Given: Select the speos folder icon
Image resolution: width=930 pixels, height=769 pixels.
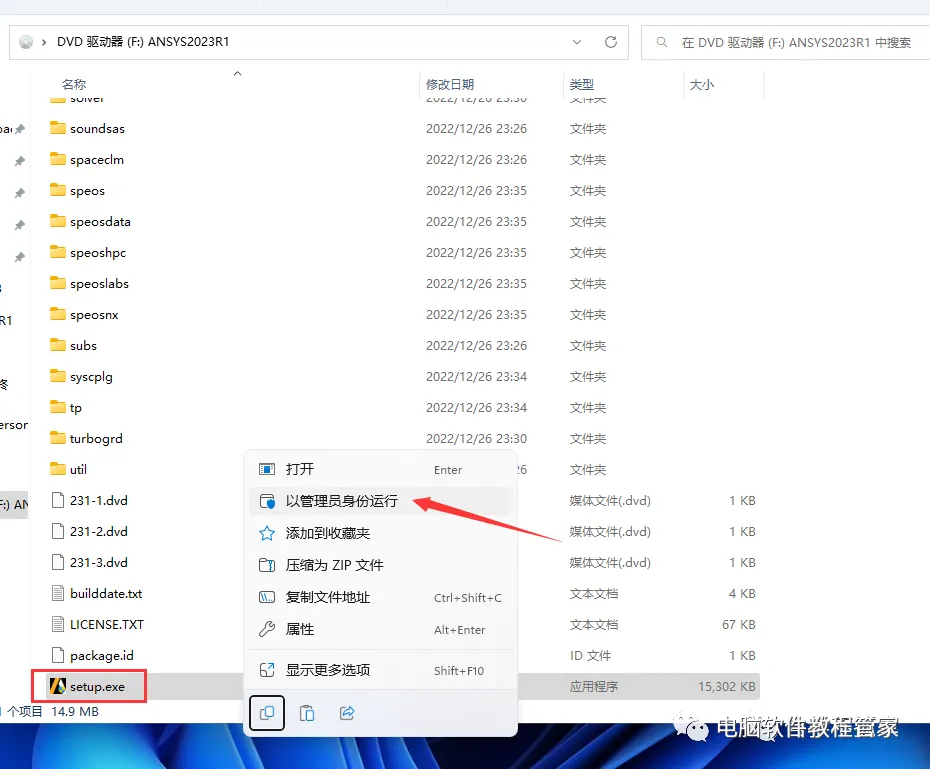Looking at the screenshot, I should (58, 190).
